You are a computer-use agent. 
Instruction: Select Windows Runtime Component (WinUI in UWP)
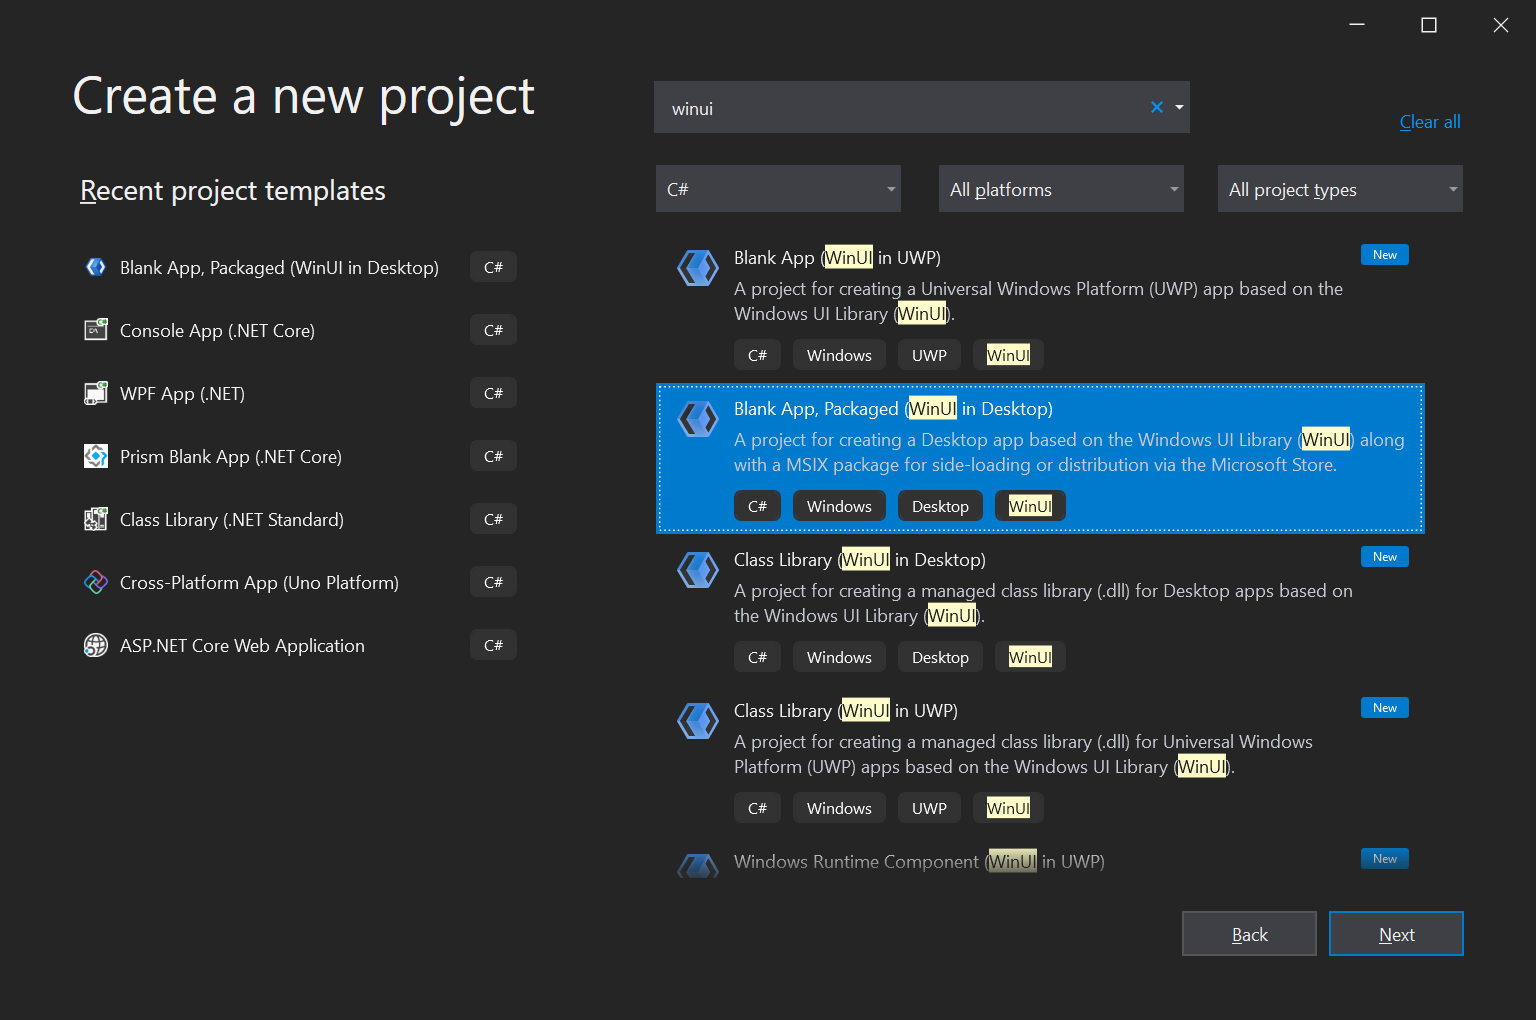(1040, 862)
